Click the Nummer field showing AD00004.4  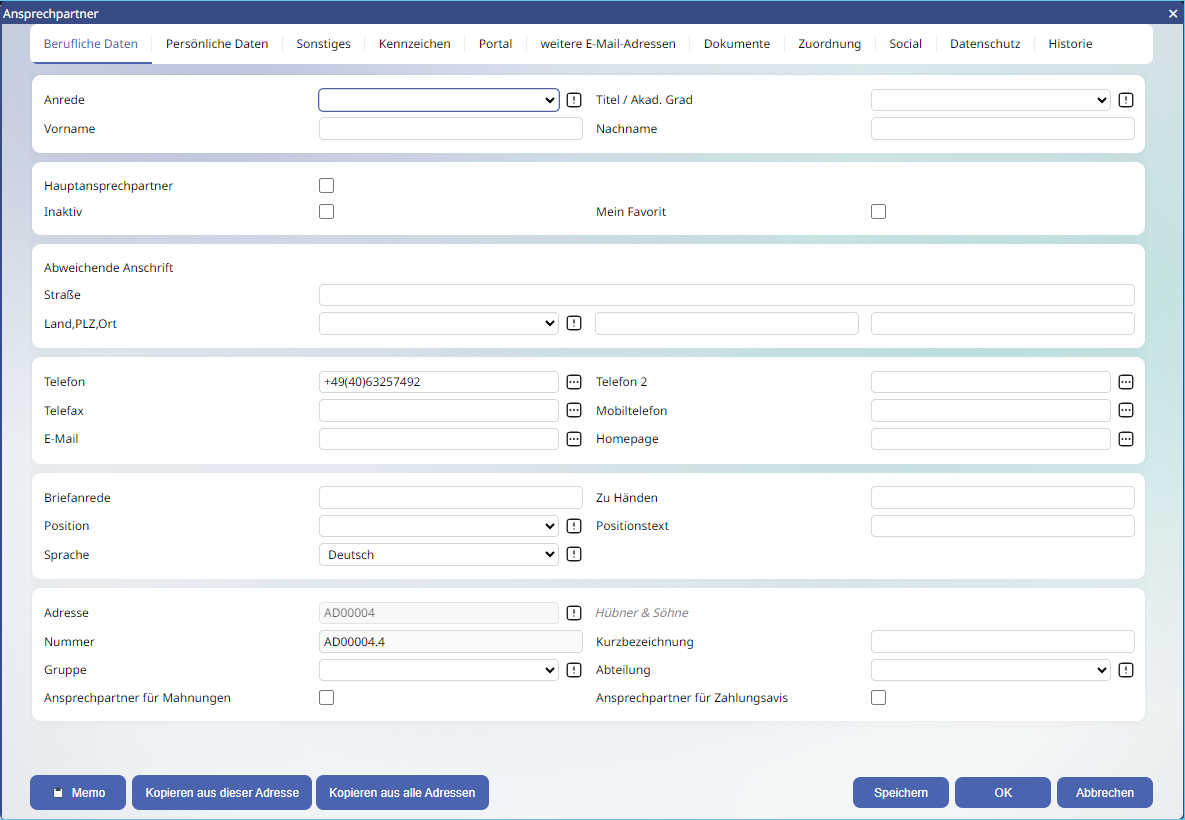451,642
